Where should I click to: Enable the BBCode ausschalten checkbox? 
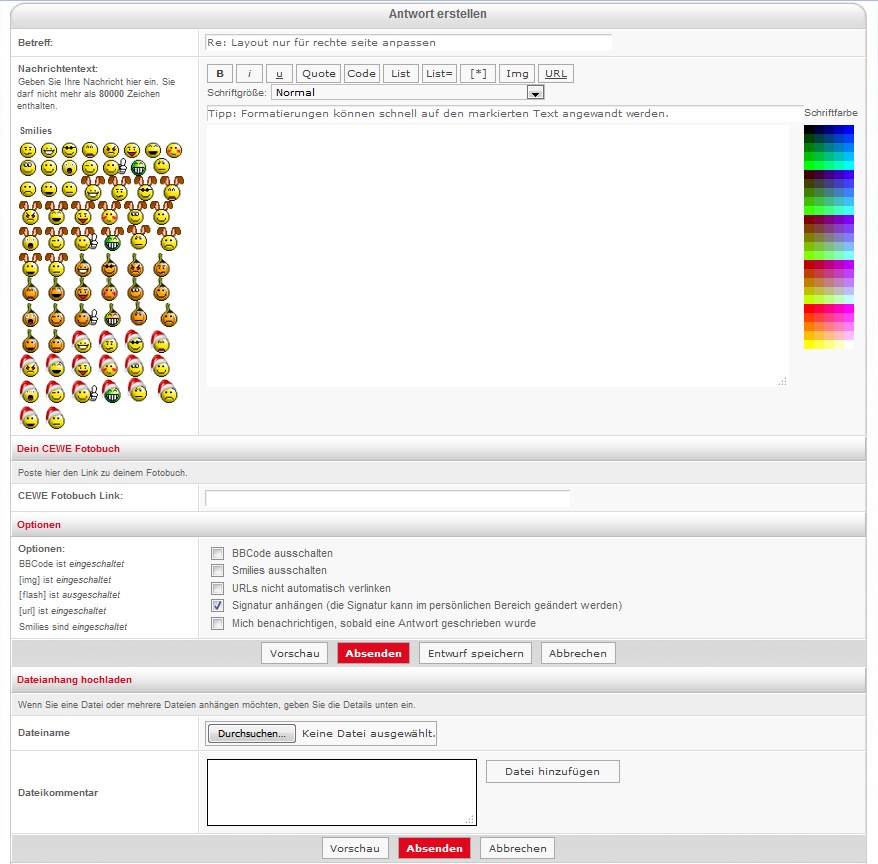[x=217, y=553]
